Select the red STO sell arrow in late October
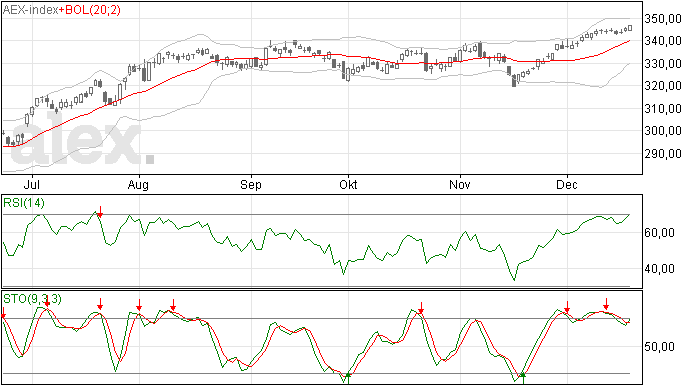690x387 pixels. click(421, 308)
